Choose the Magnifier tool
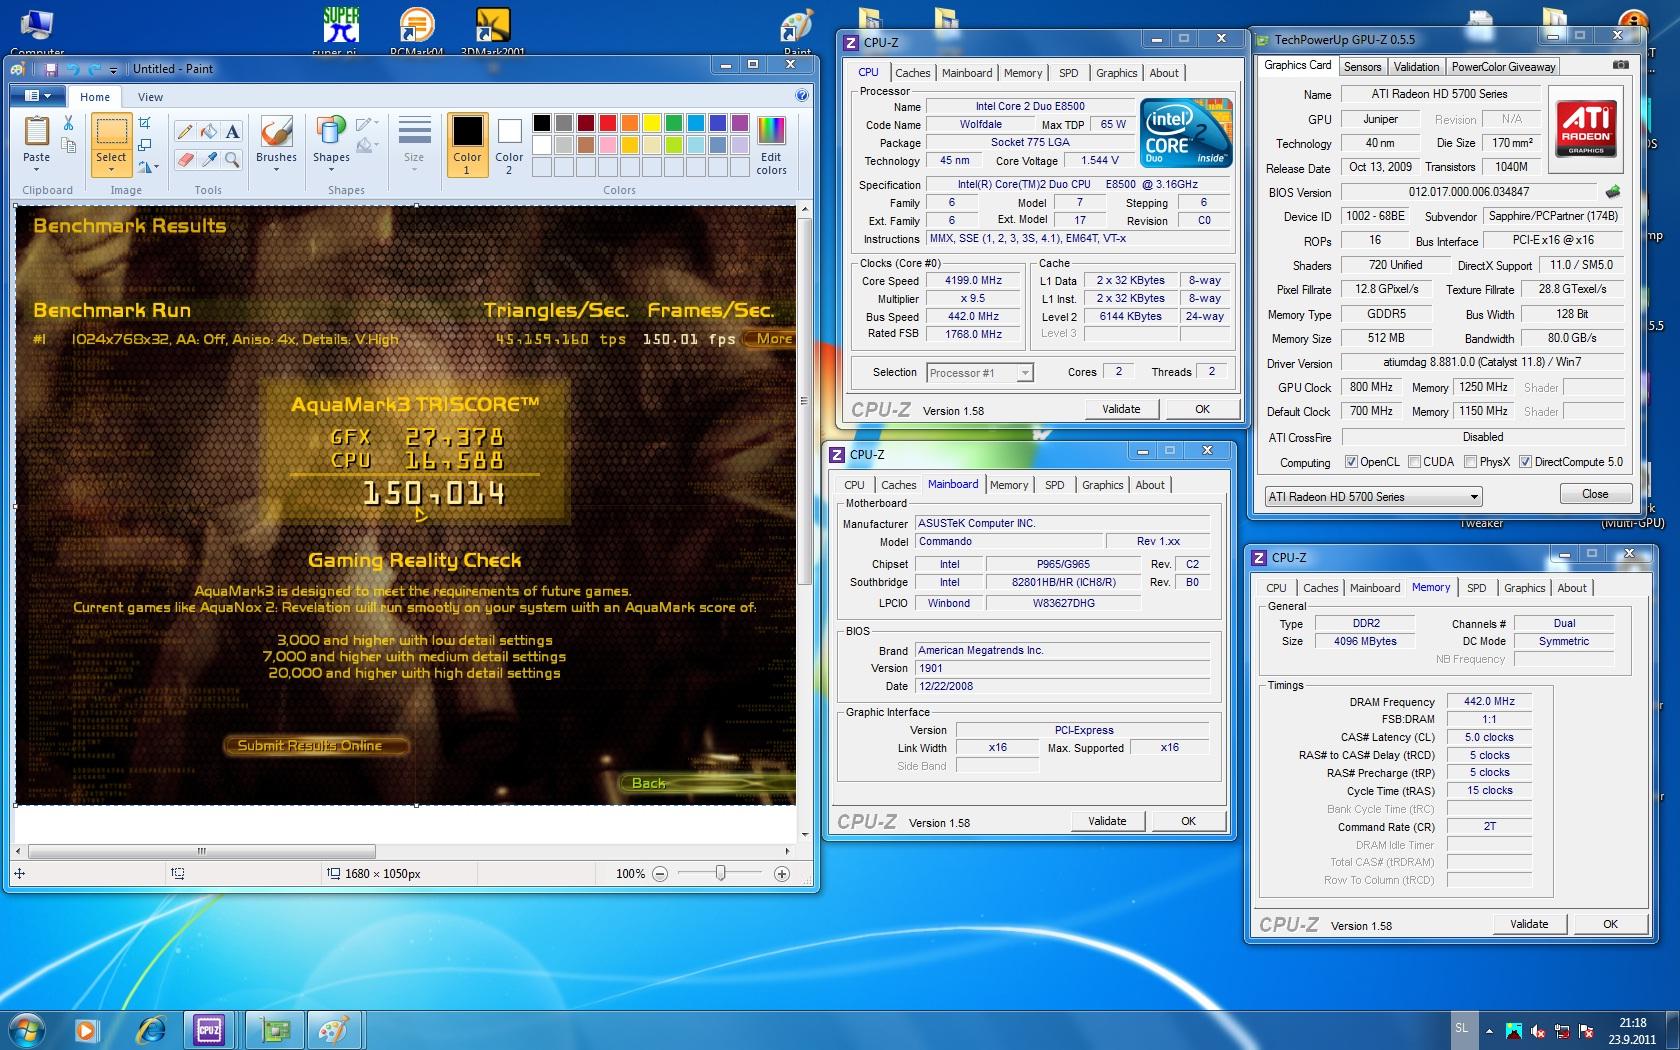Screen dimensions: 1680x1050 pos(232,159)
